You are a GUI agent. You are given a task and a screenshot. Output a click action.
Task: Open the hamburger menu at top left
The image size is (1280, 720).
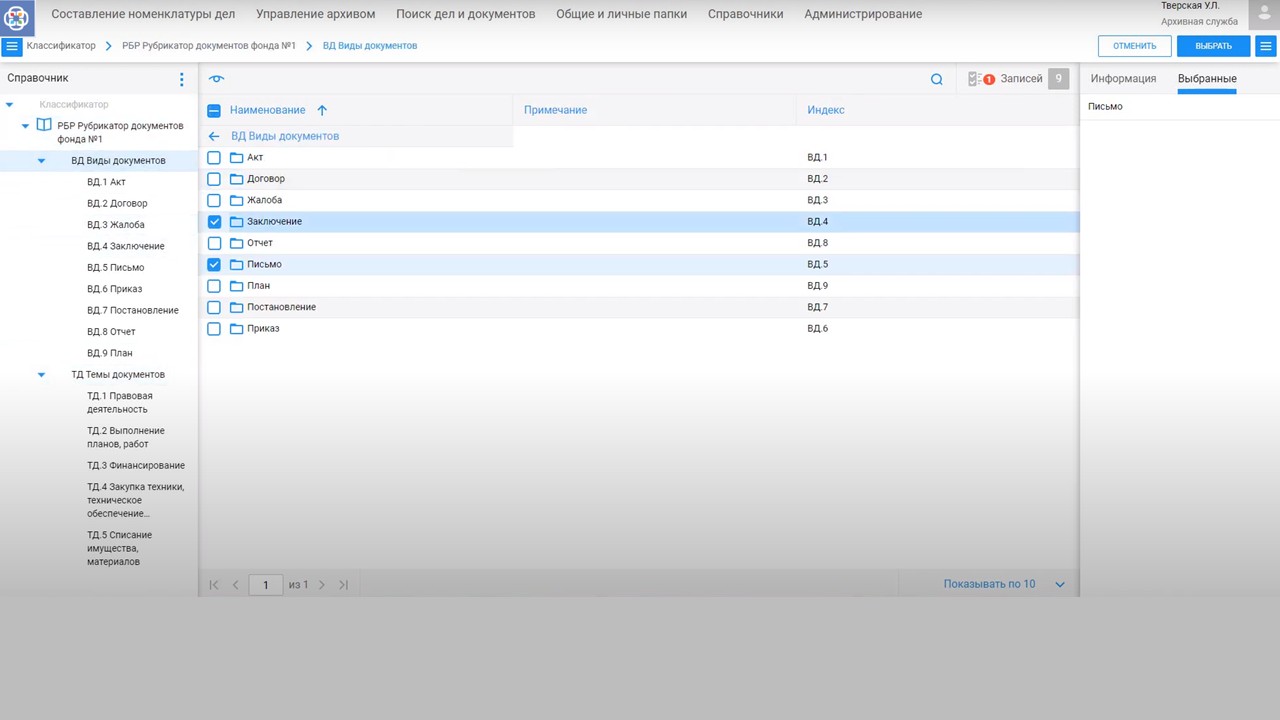click(x=12, y=46)
